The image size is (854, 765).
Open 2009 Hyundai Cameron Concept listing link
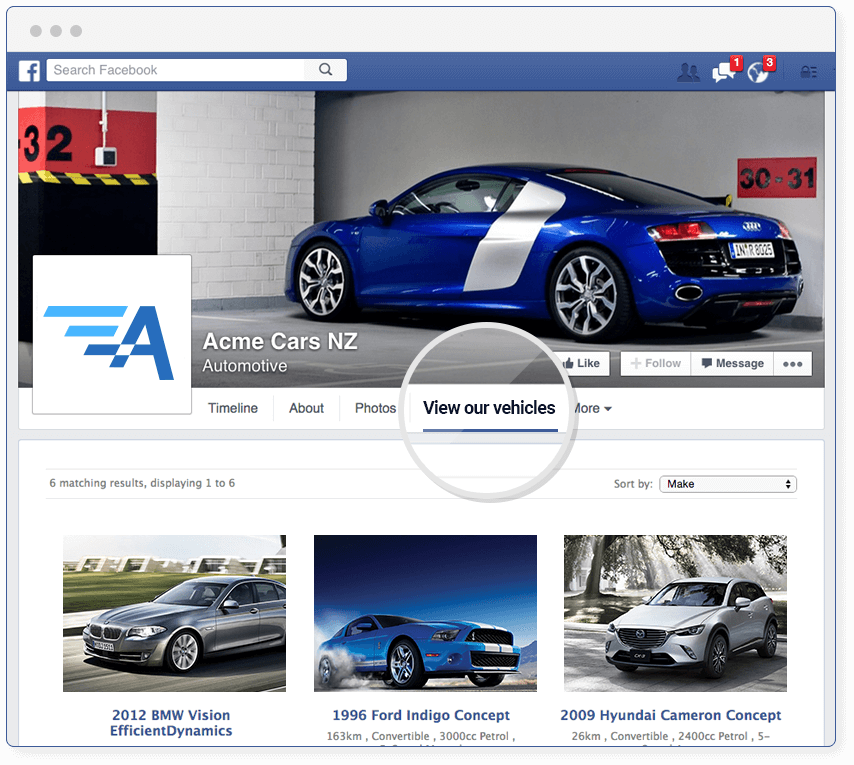pos(671,715)
